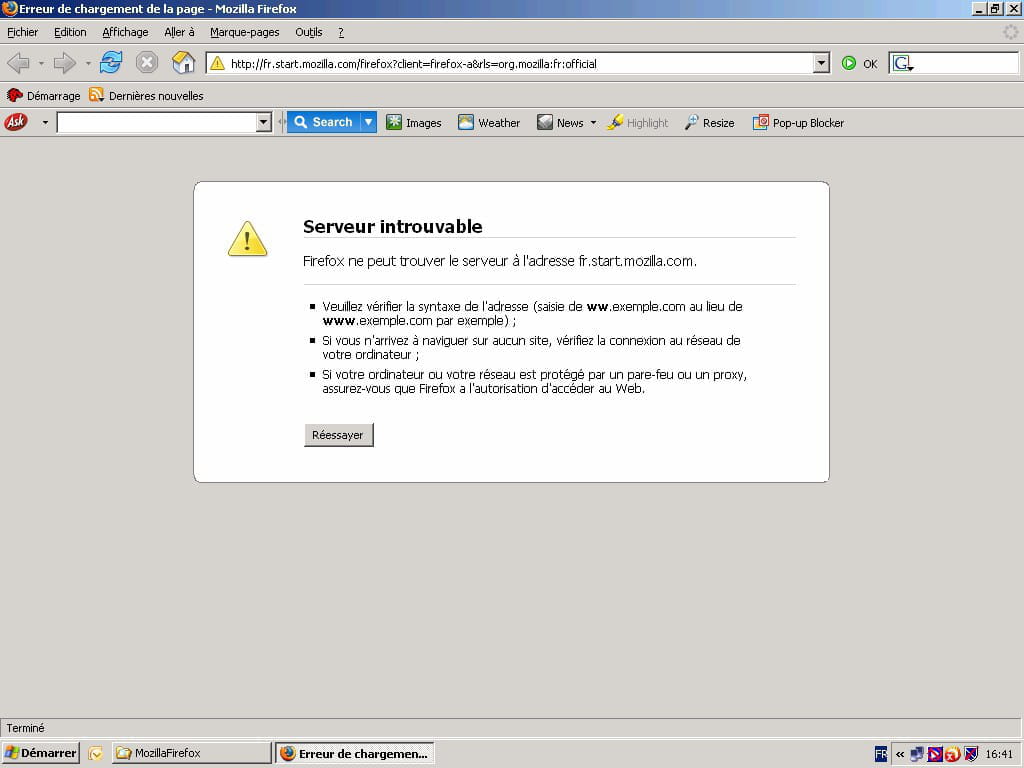Click the quick launch icon beside Démarrer

pyautogui.click(x=95, y=754)
